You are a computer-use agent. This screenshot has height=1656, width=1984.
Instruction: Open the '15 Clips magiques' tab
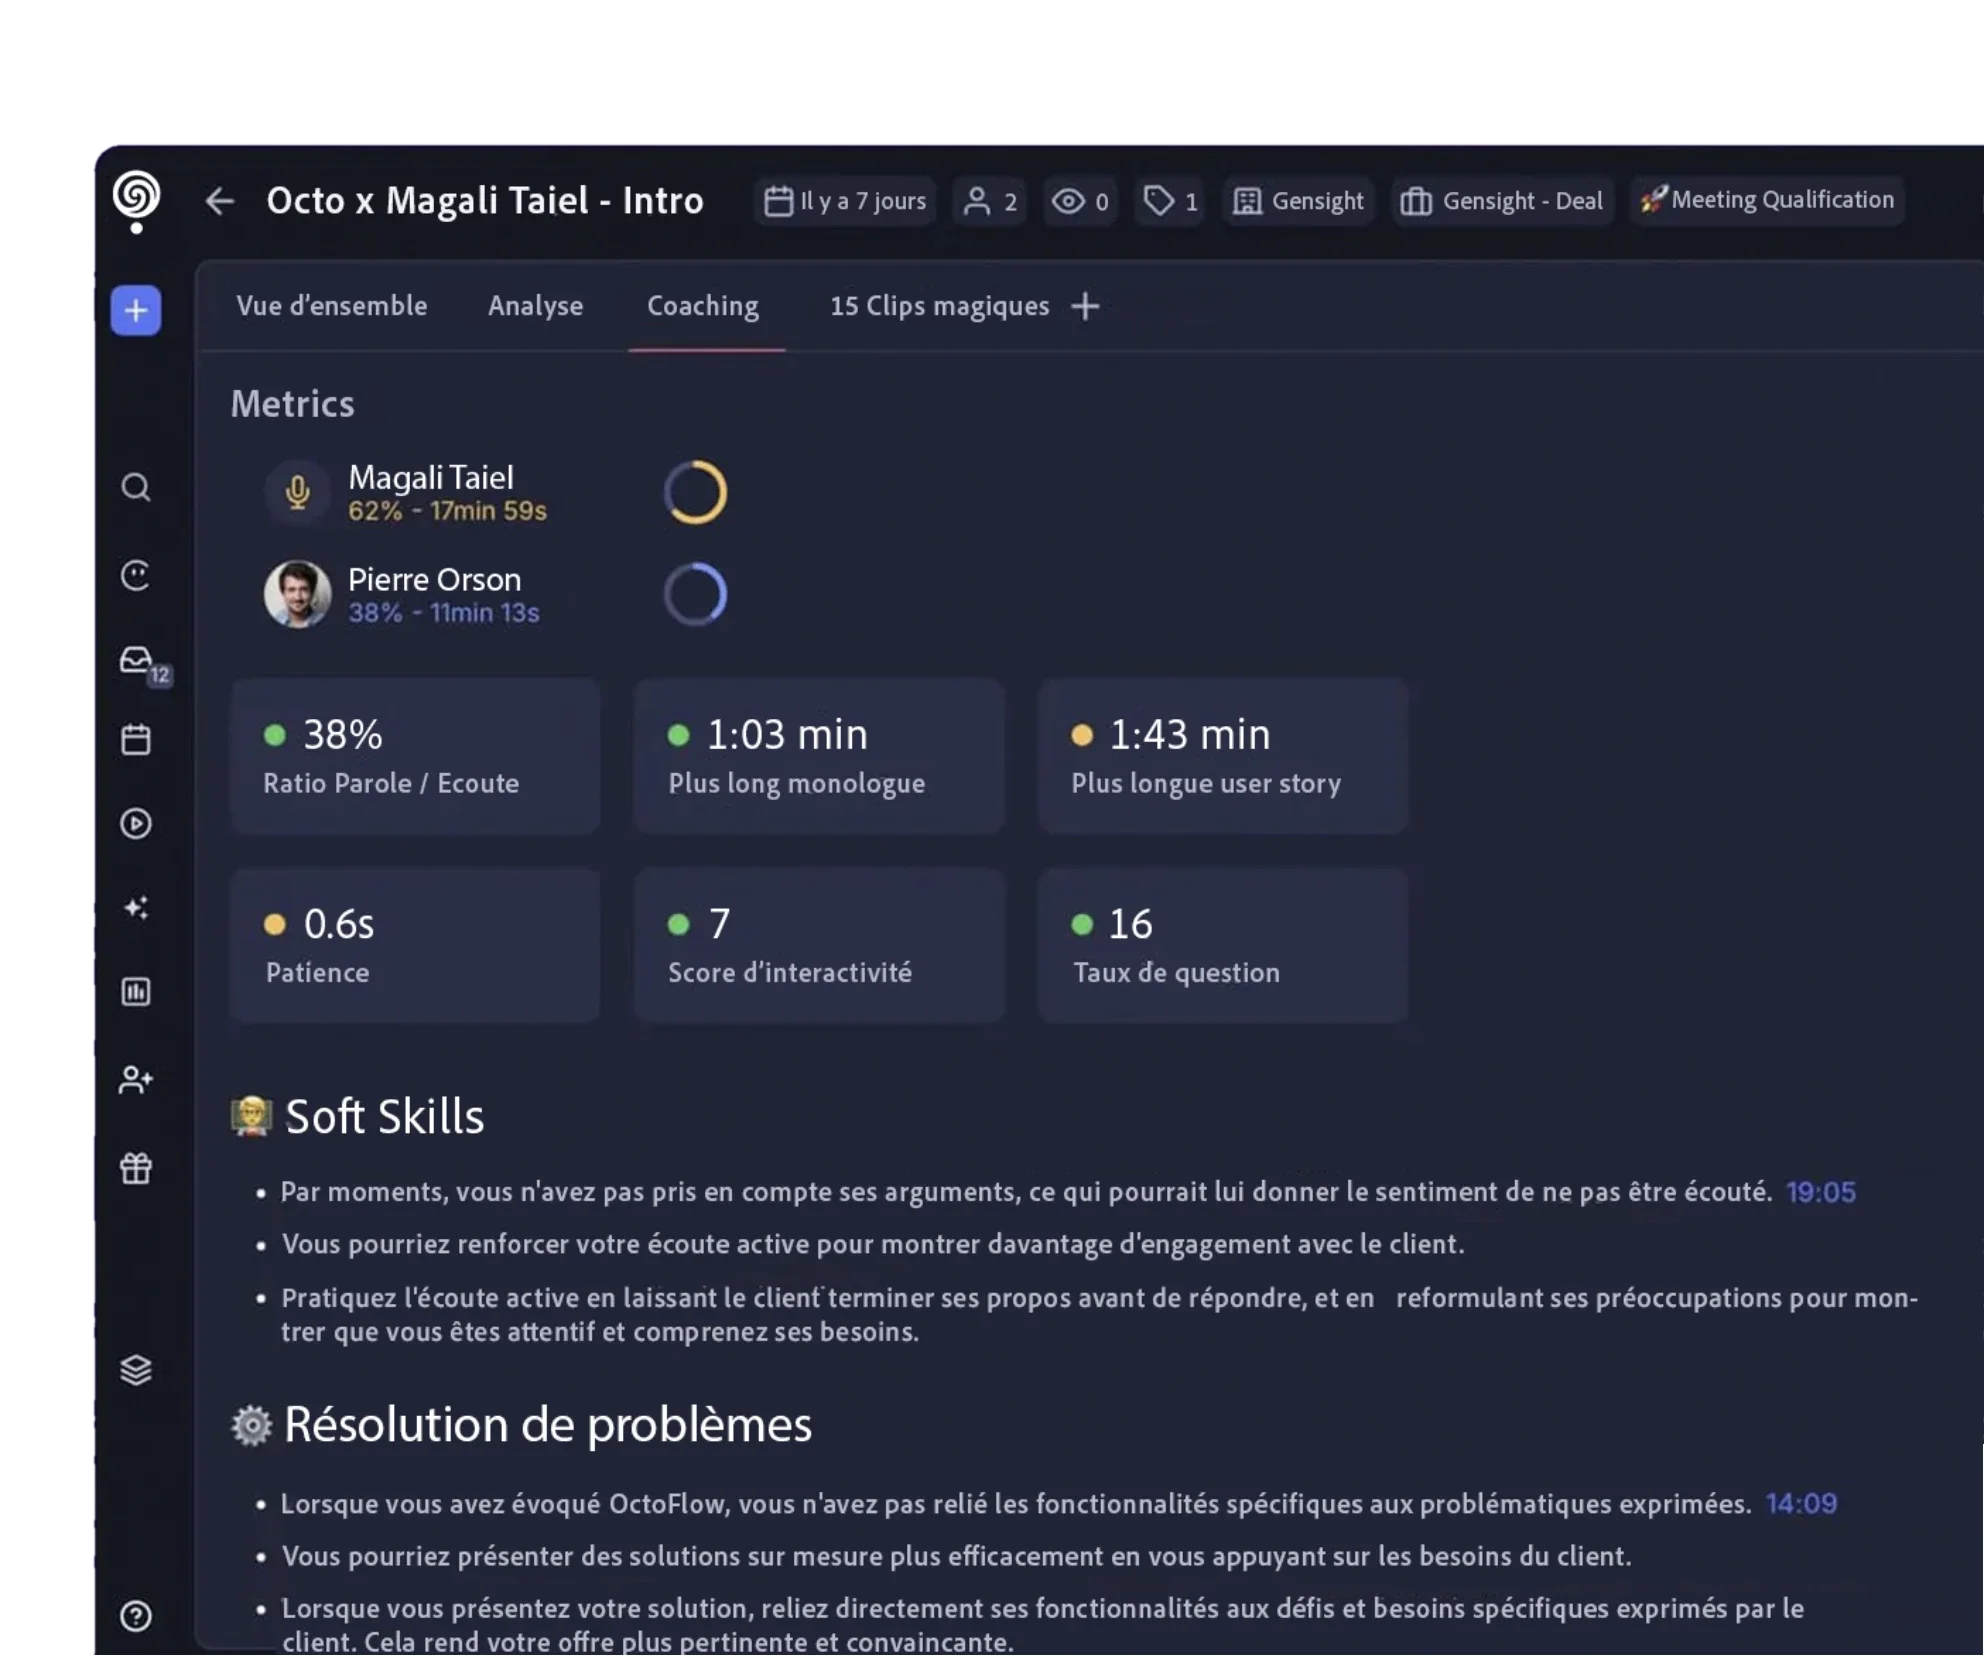940,306
